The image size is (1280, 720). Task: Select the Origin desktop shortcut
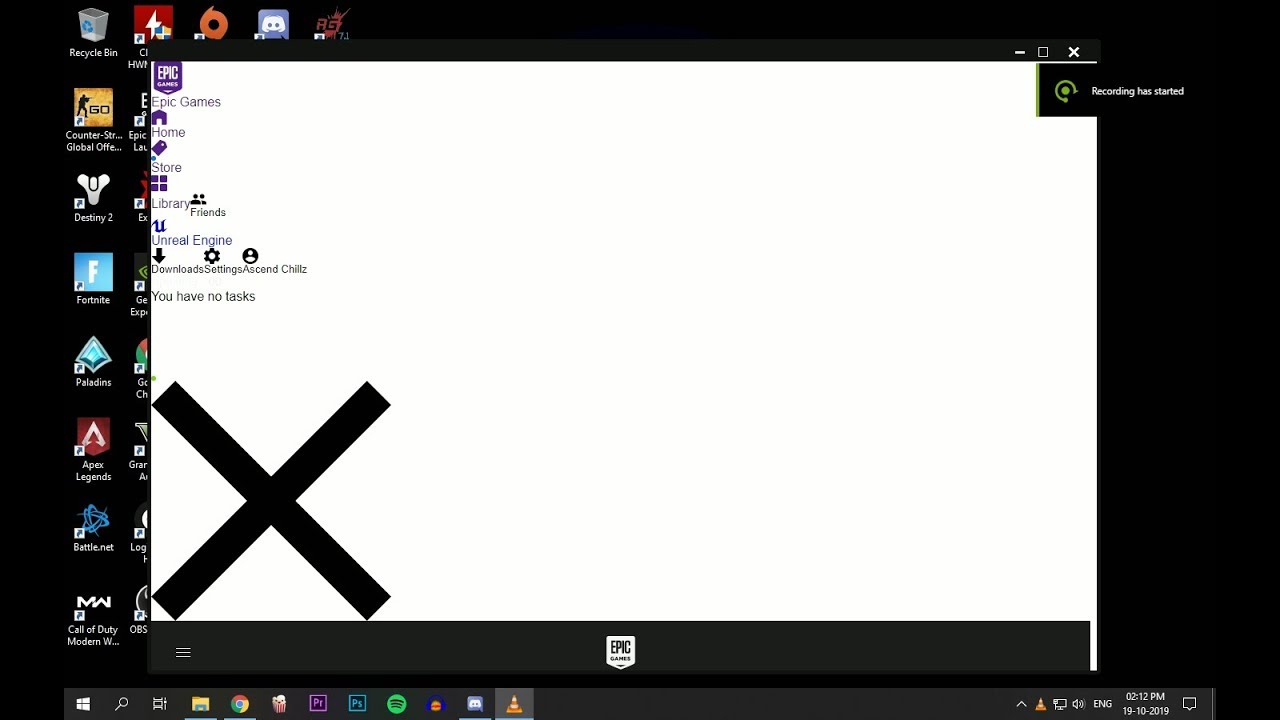pos(213,23)
